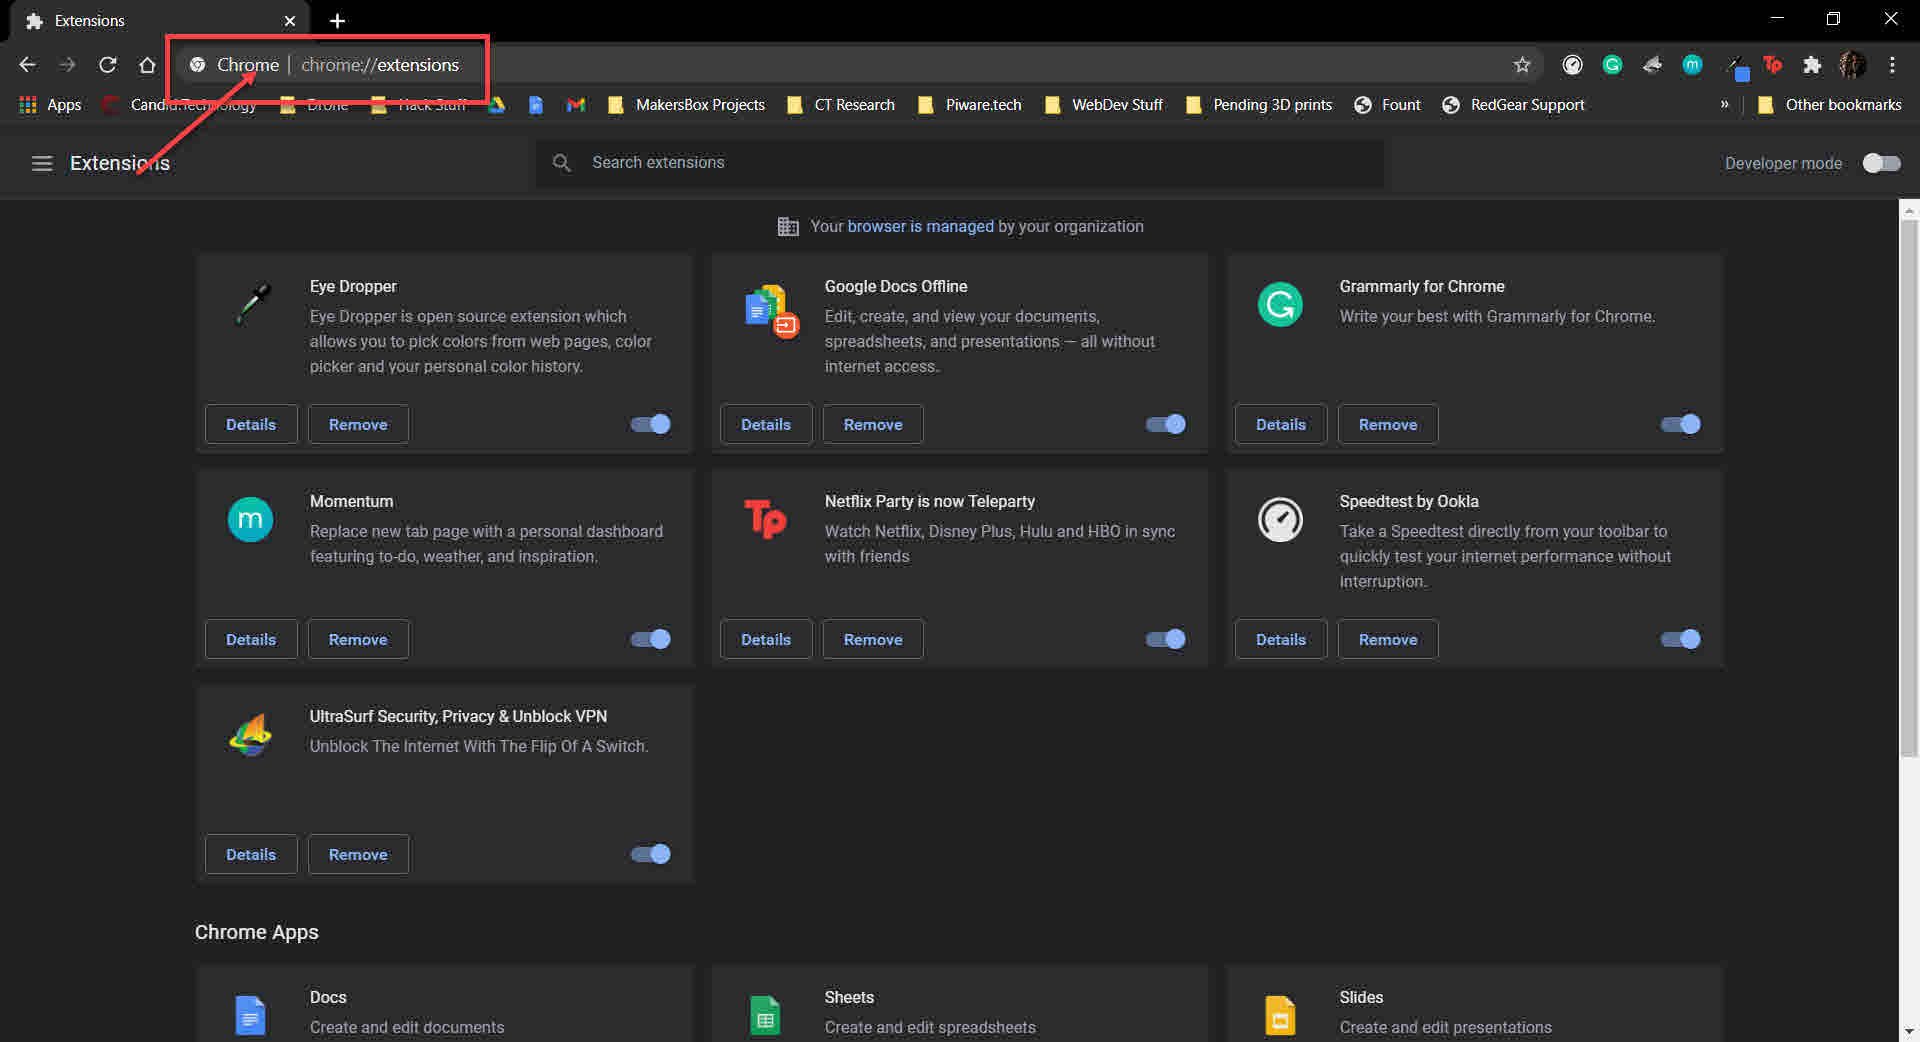Open Grammarly extension icon in toolbar
This screenshot has width=1920, height=1042.
[x=1612, y=65]
